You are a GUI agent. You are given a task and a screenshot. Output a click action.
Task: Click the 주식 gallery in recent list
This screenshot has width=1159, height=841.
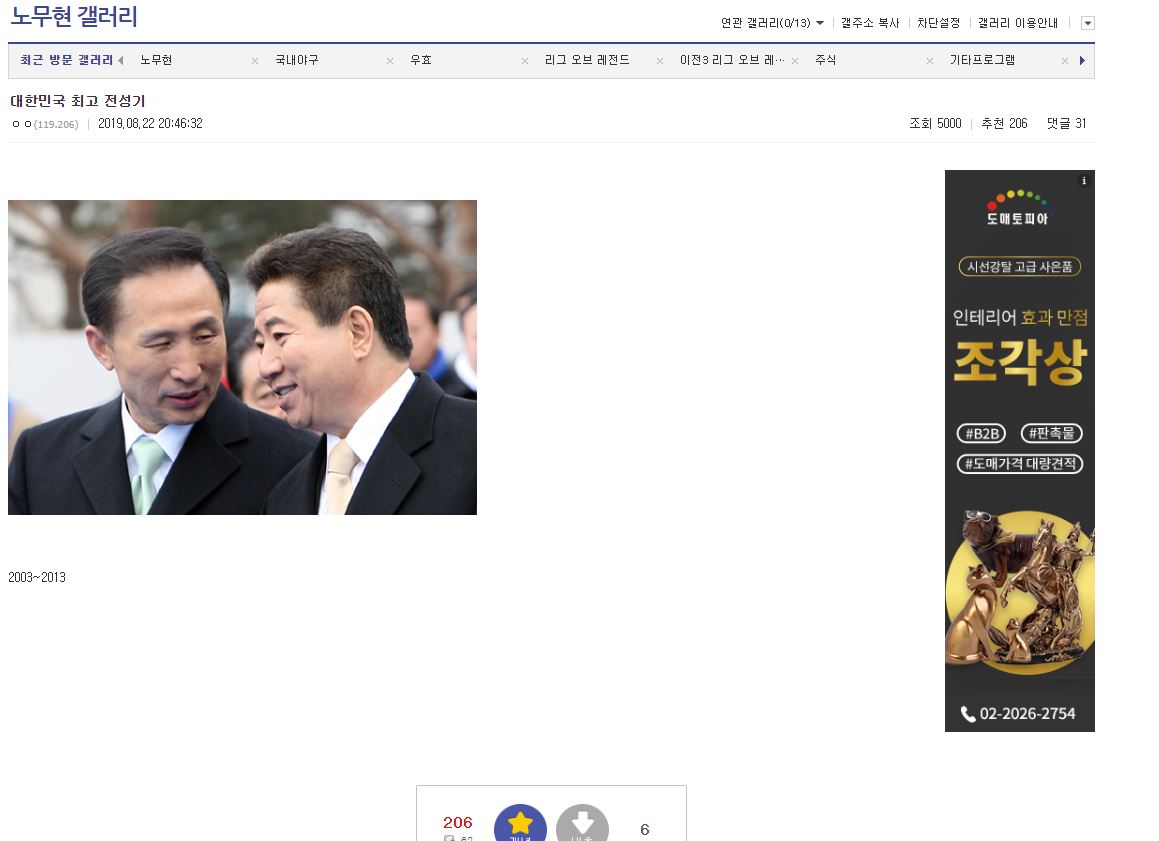tap(825, 61)
